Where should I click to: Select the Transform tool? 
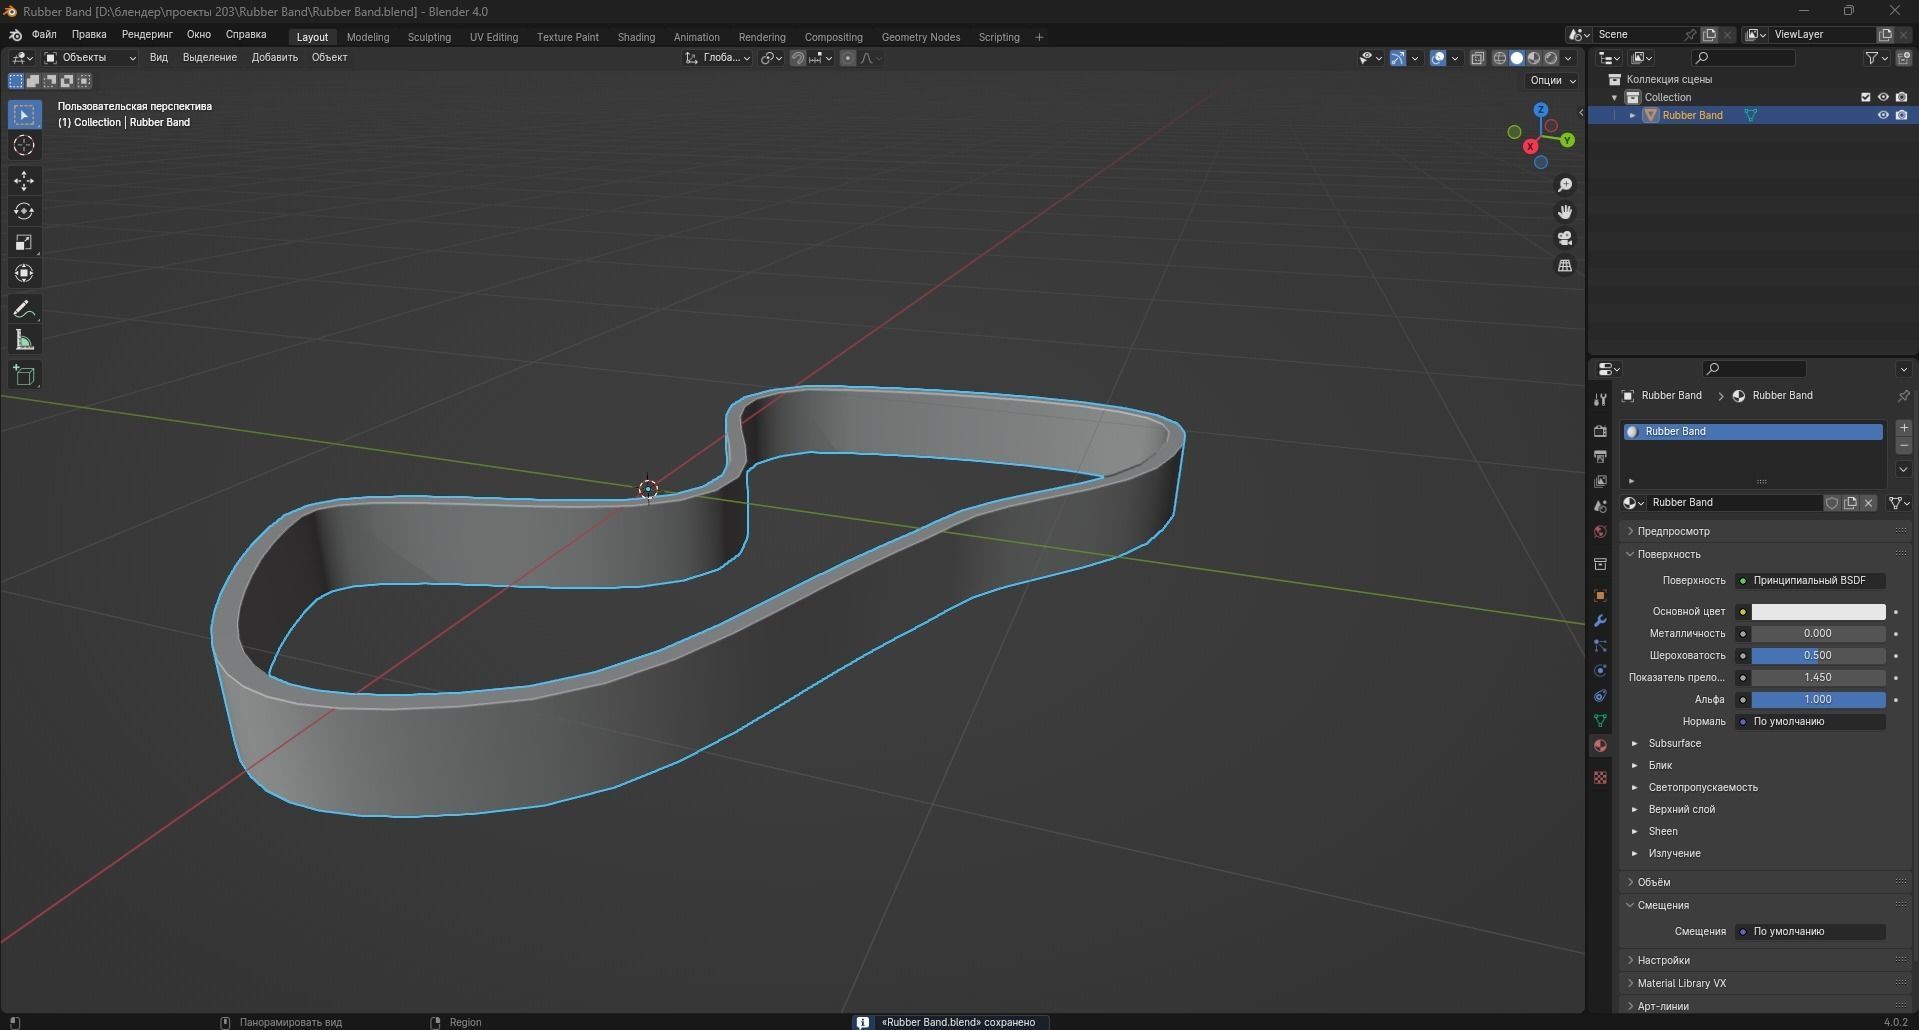coord(25,273)
